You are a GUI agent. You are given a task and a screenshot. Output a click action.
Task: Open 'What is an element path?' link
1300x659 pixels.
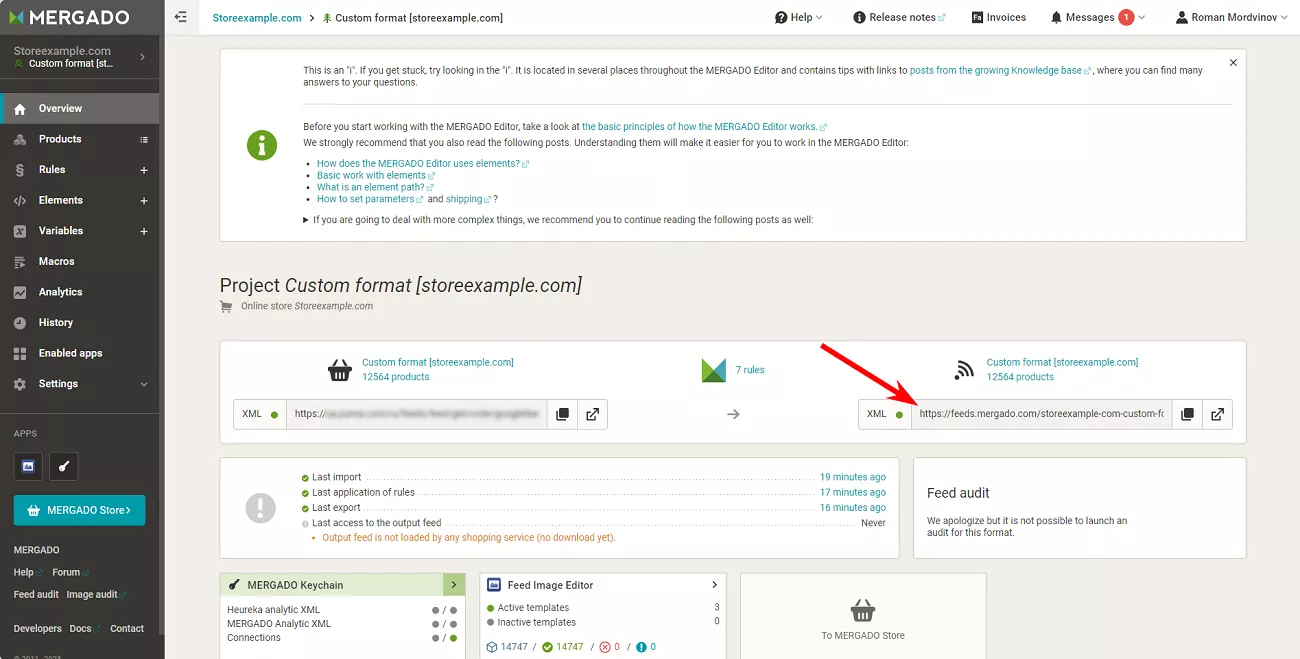tap(374, 187)
